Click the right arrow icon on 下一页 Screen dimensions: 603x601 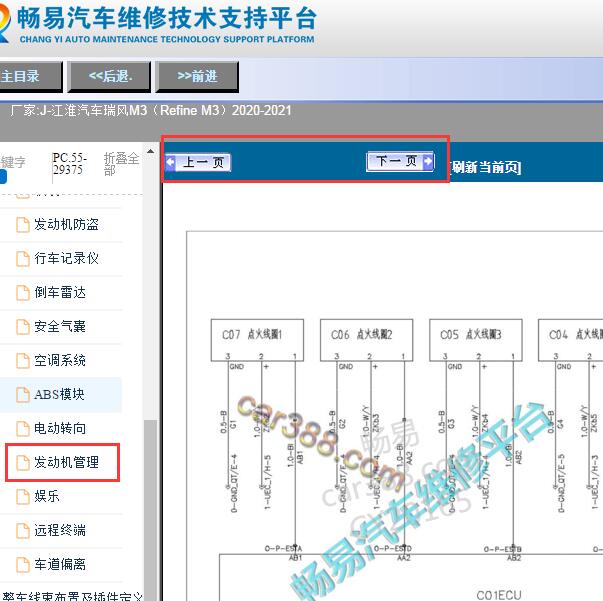[428, 161]
